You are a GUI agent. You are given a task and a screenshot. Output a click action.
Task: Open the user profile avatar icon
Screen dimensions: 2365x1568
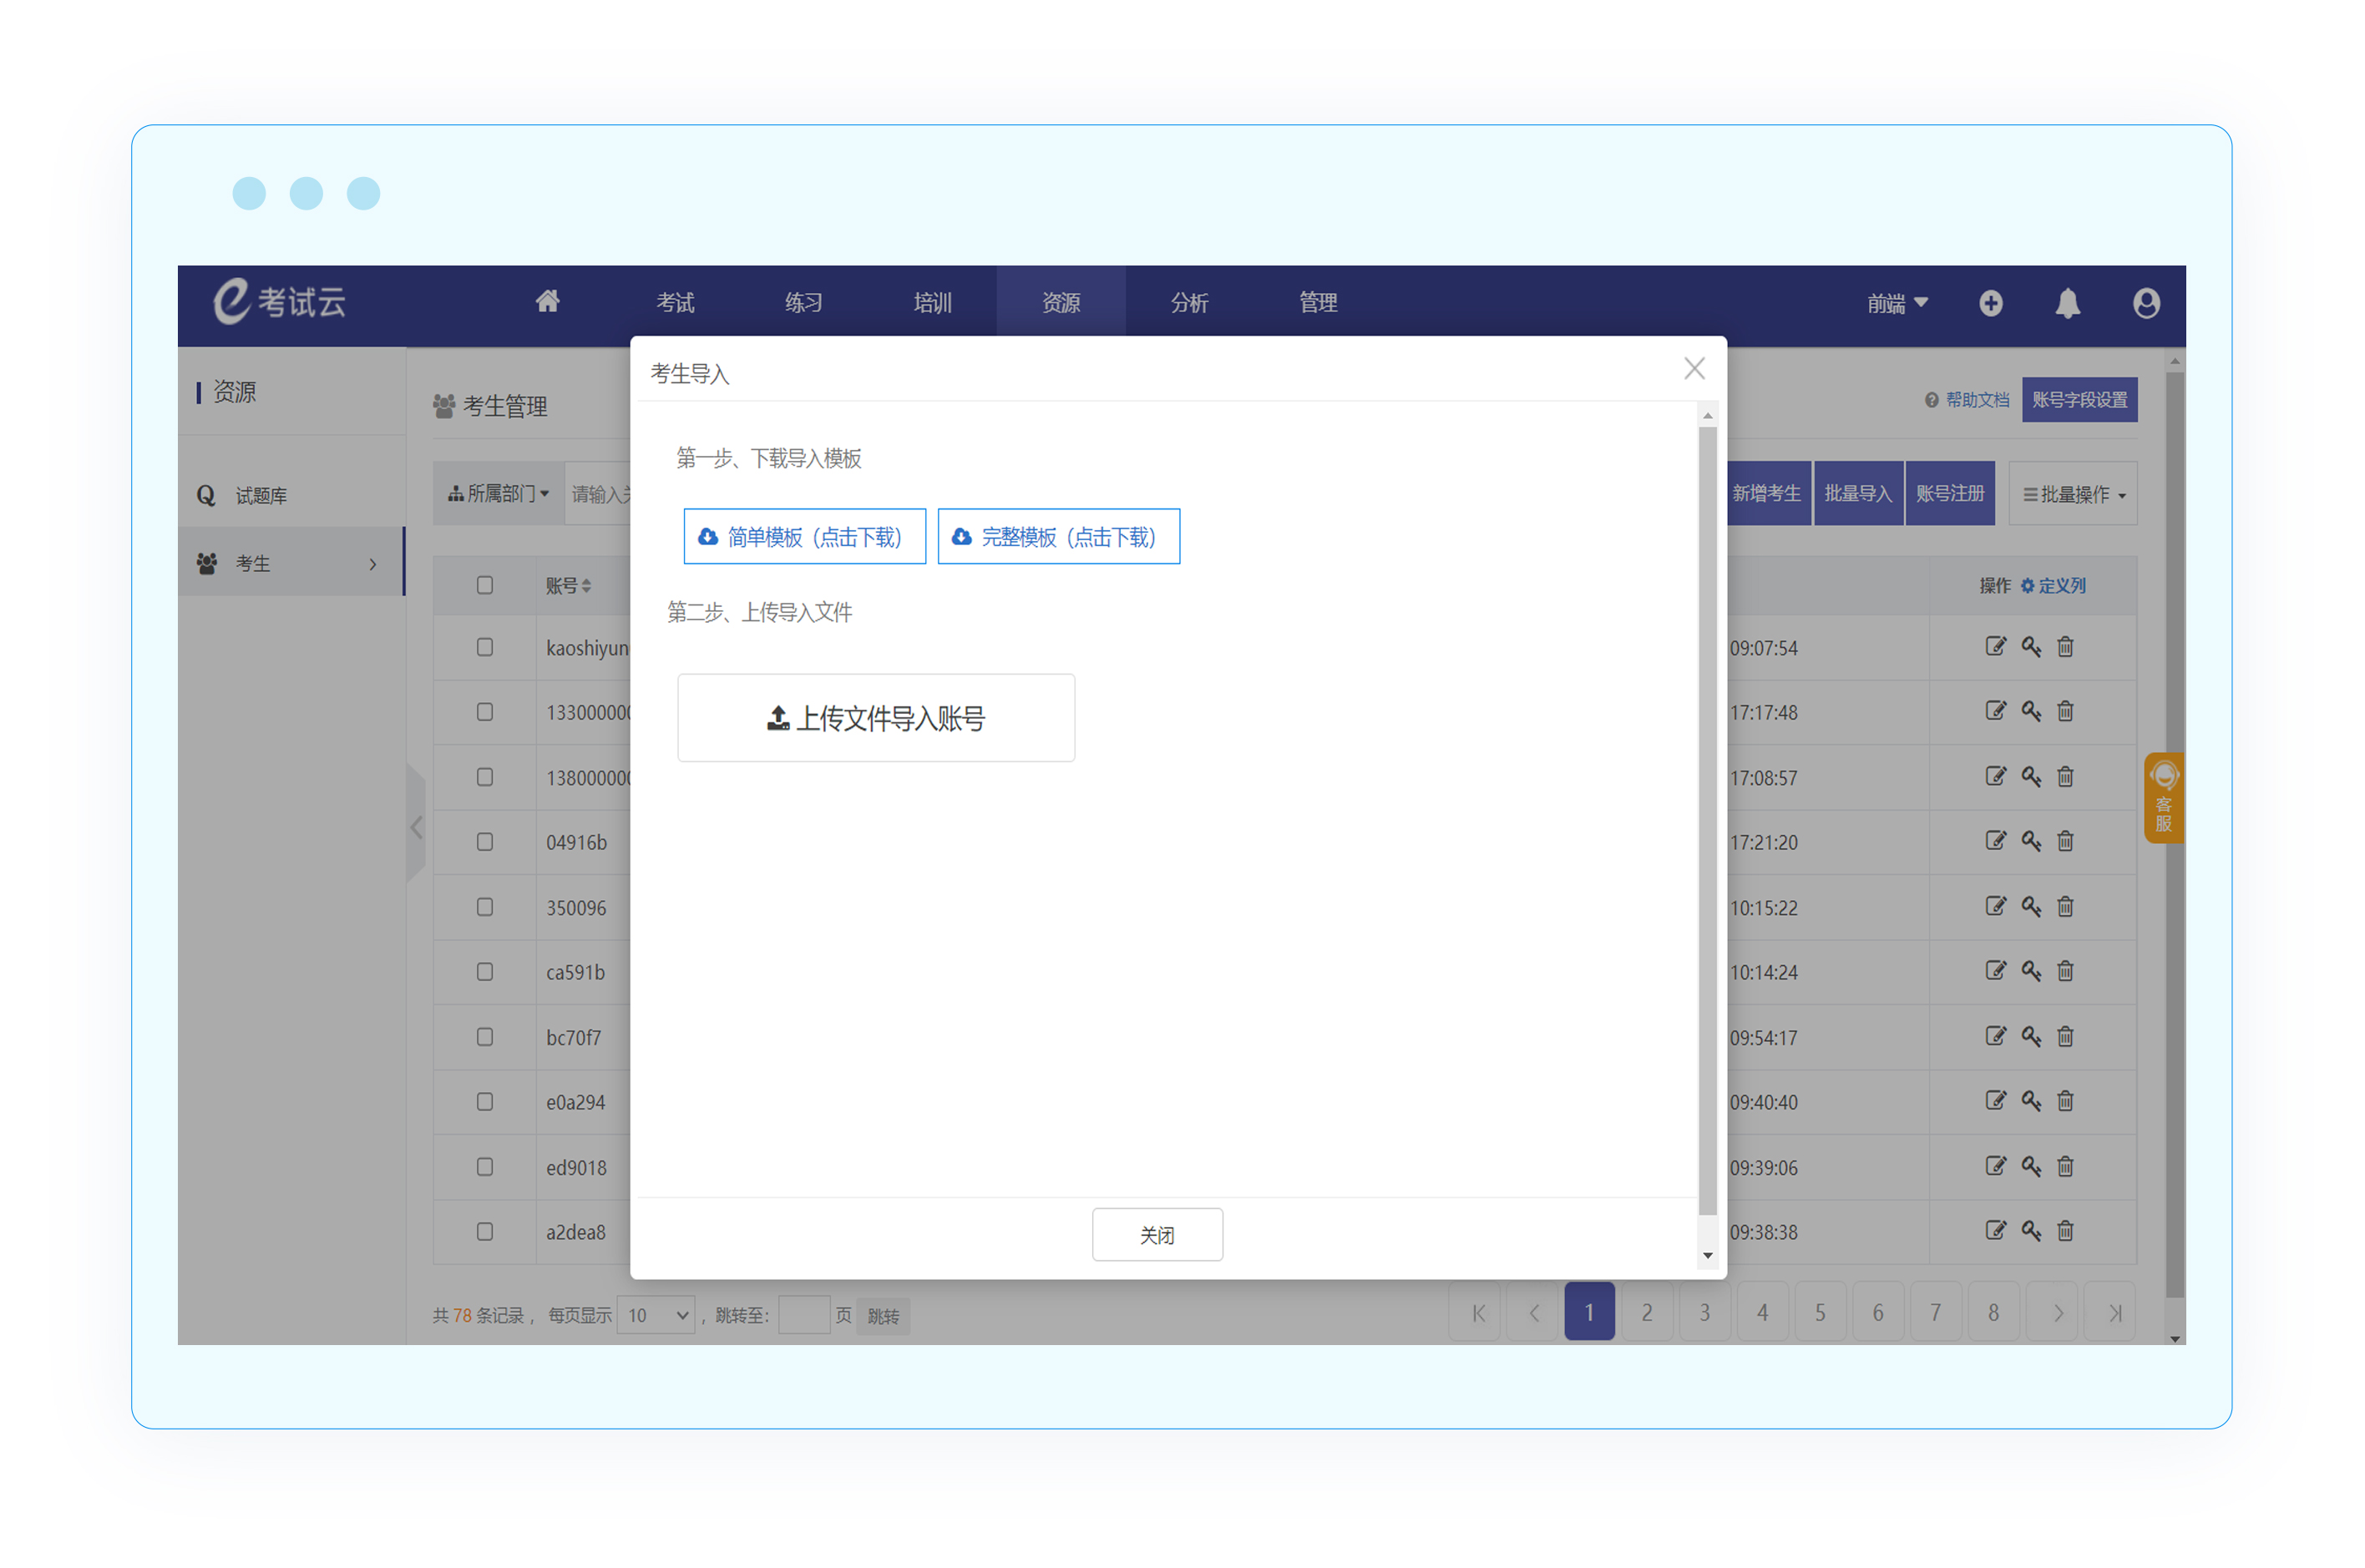[2145, 303]
